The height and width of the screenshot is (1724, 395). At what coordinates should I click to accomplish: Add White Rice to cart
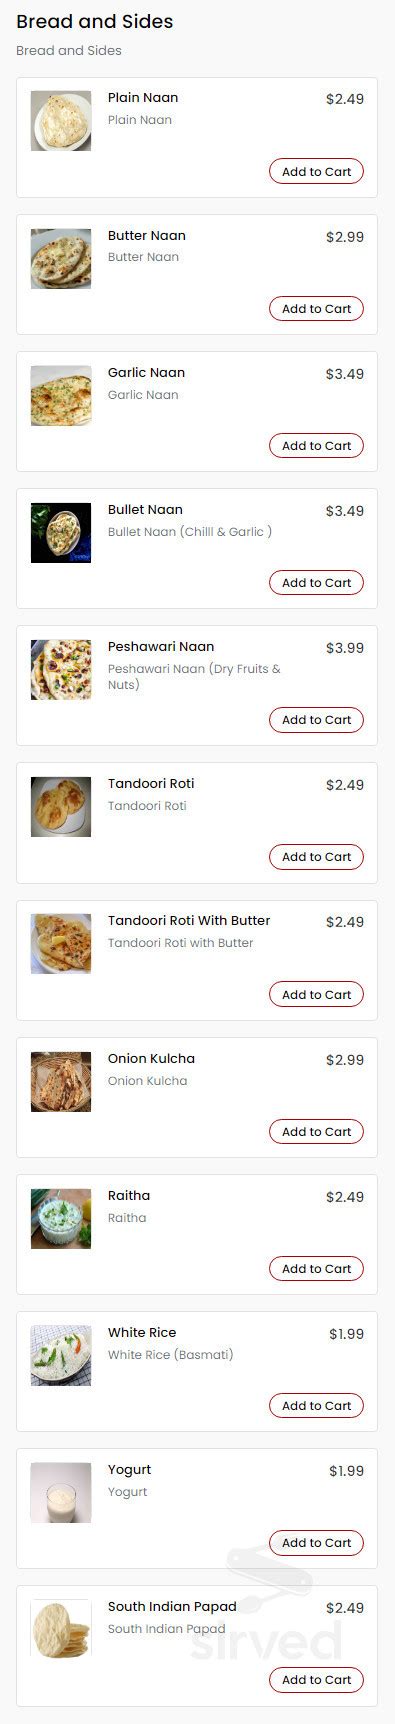point(316,1406)
